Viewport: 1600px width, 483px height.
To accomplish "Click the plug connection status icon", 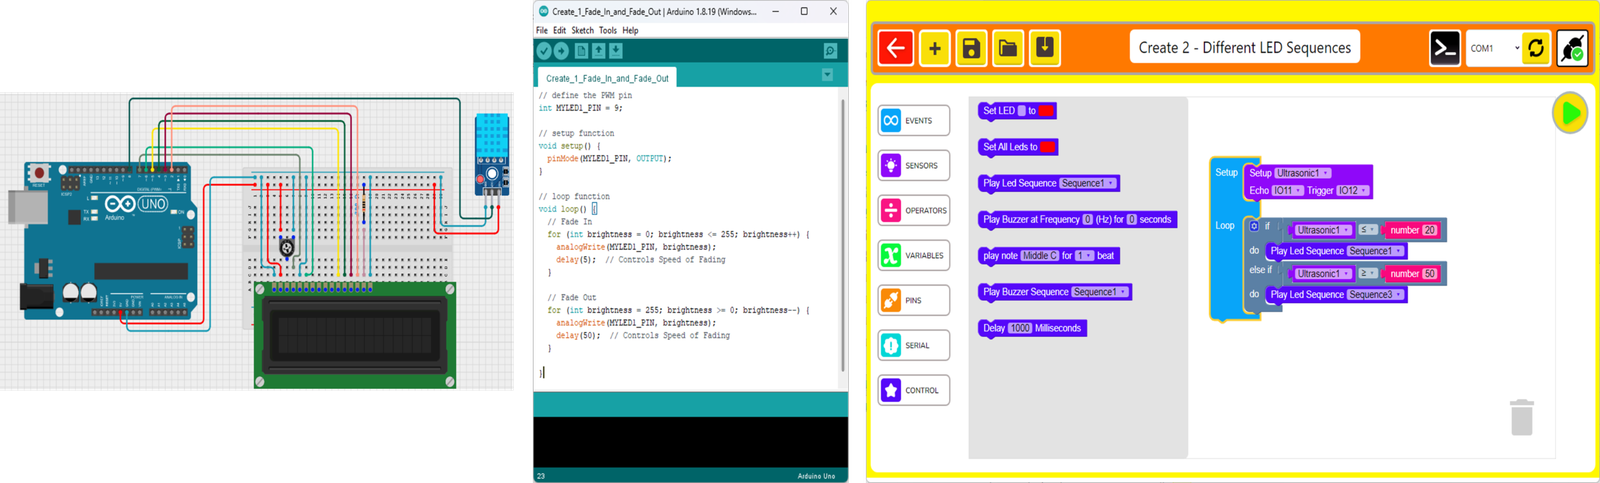I will pos(1572,48).
